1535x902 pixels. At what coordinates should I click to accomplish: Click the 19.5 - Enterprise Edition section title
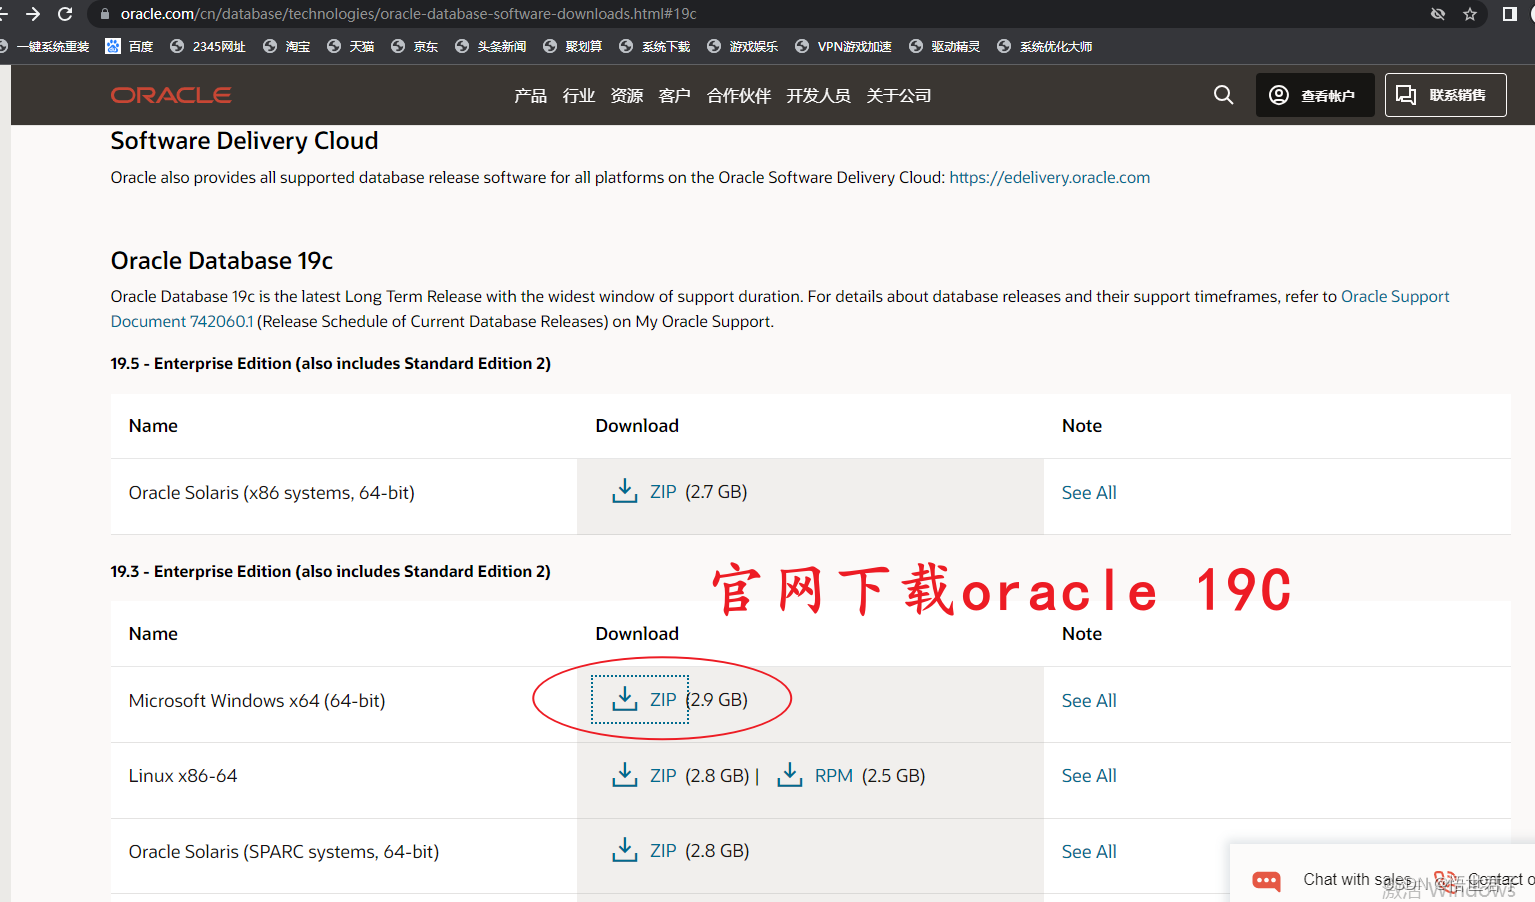(331, 363)
